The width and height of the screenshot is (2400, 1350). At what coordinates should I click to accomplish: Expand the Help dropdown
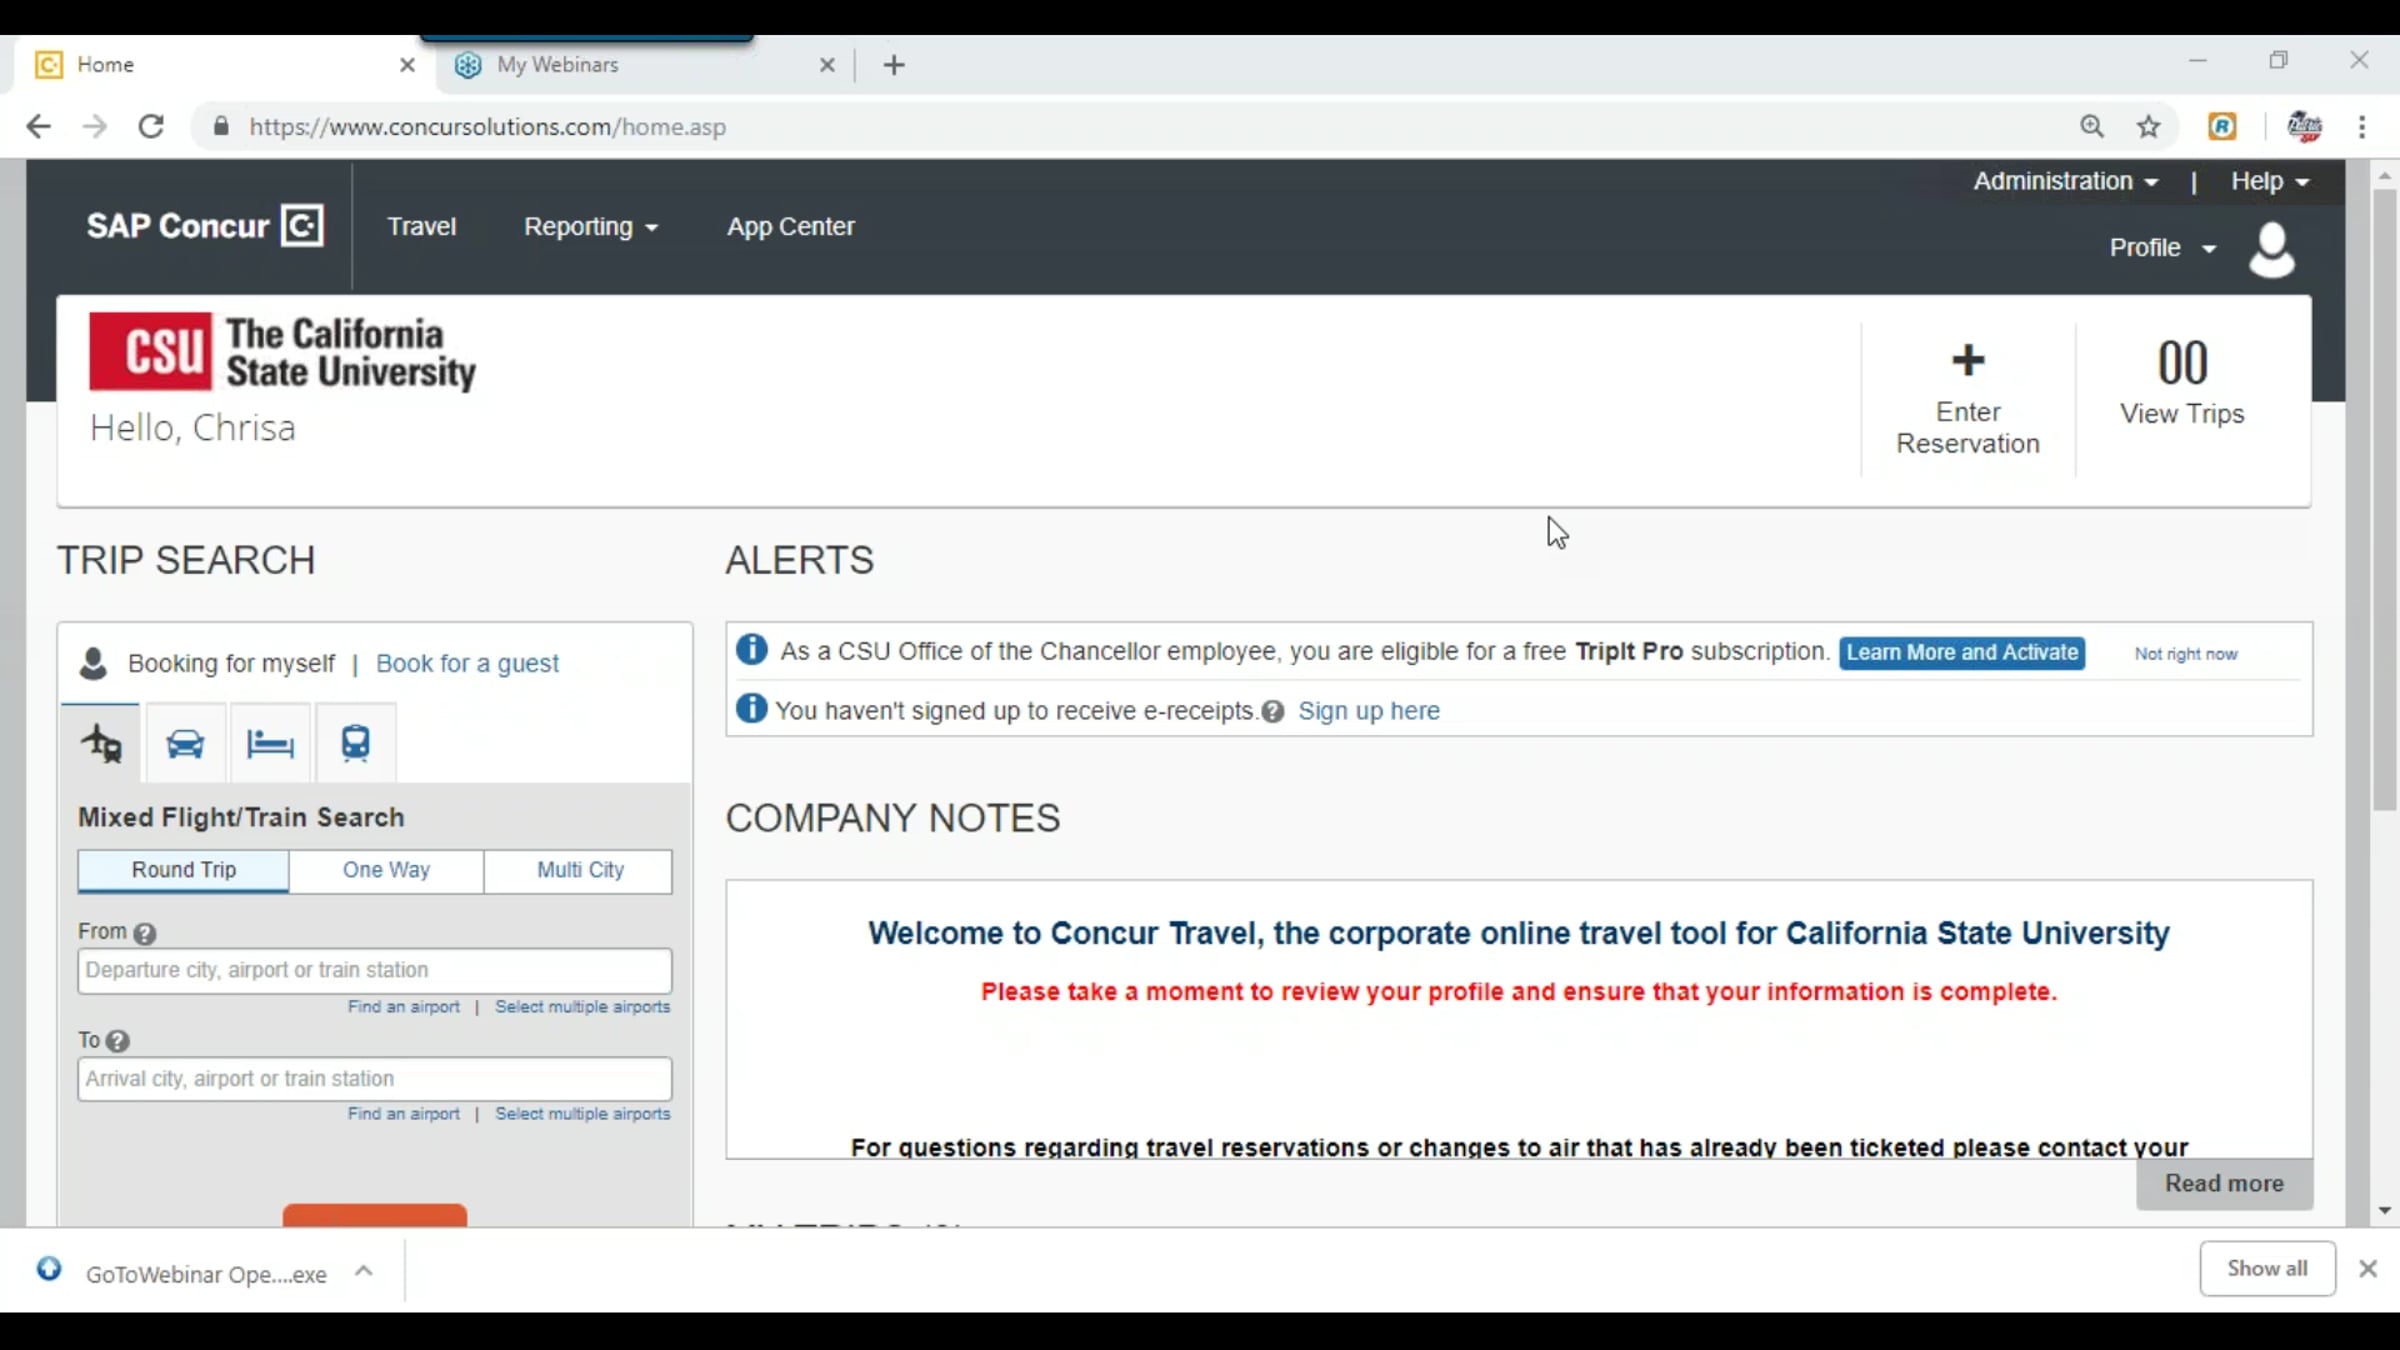tap(2269, 181)
